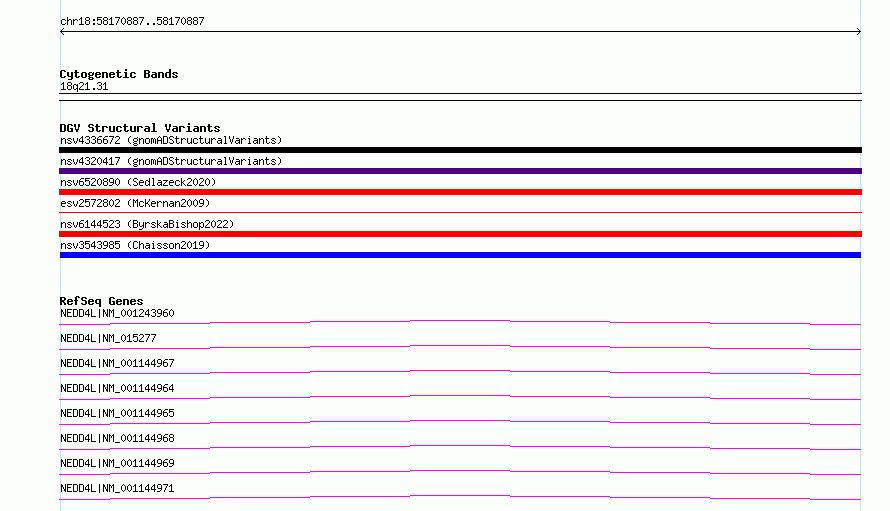
Task: Click the magenta gene line under NM_015277
Action: tap(460, 347)
